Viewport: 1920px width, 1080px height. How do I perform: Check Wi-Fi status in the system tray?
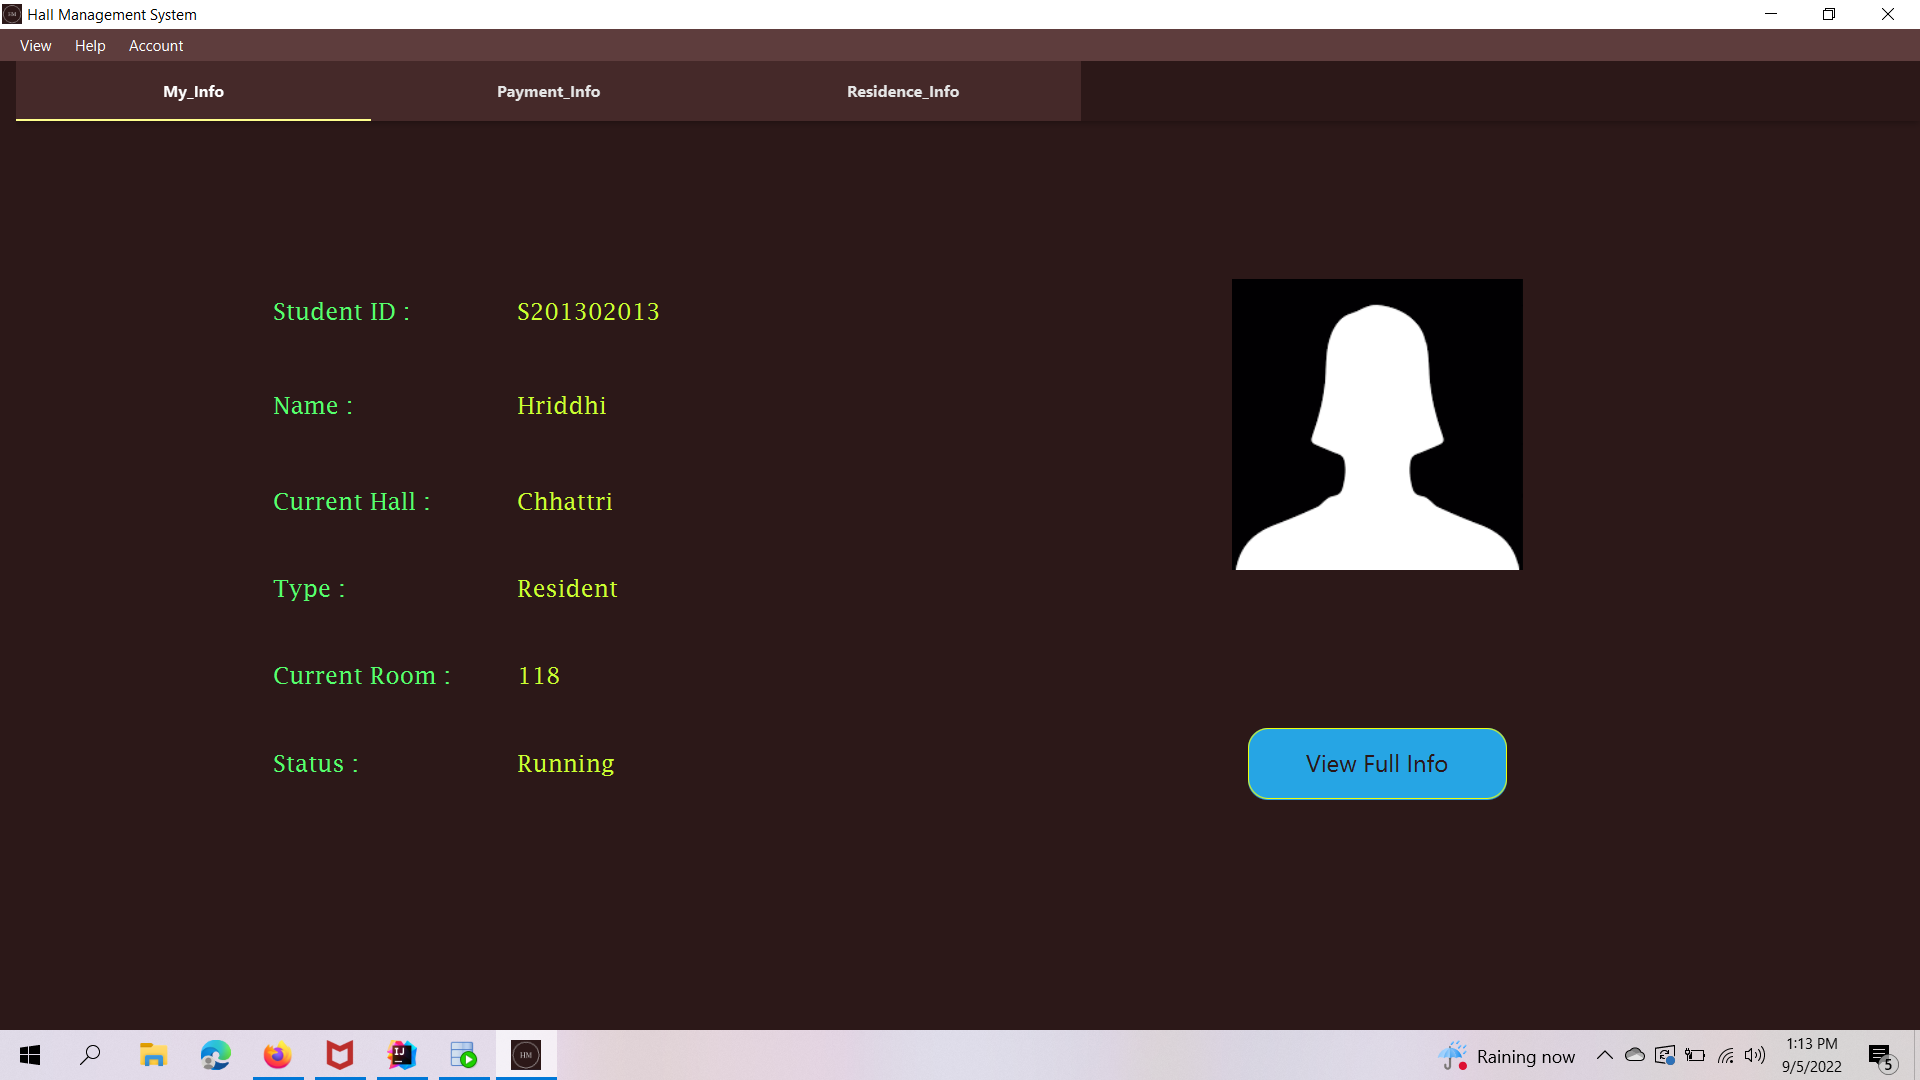(1725, 1055)
